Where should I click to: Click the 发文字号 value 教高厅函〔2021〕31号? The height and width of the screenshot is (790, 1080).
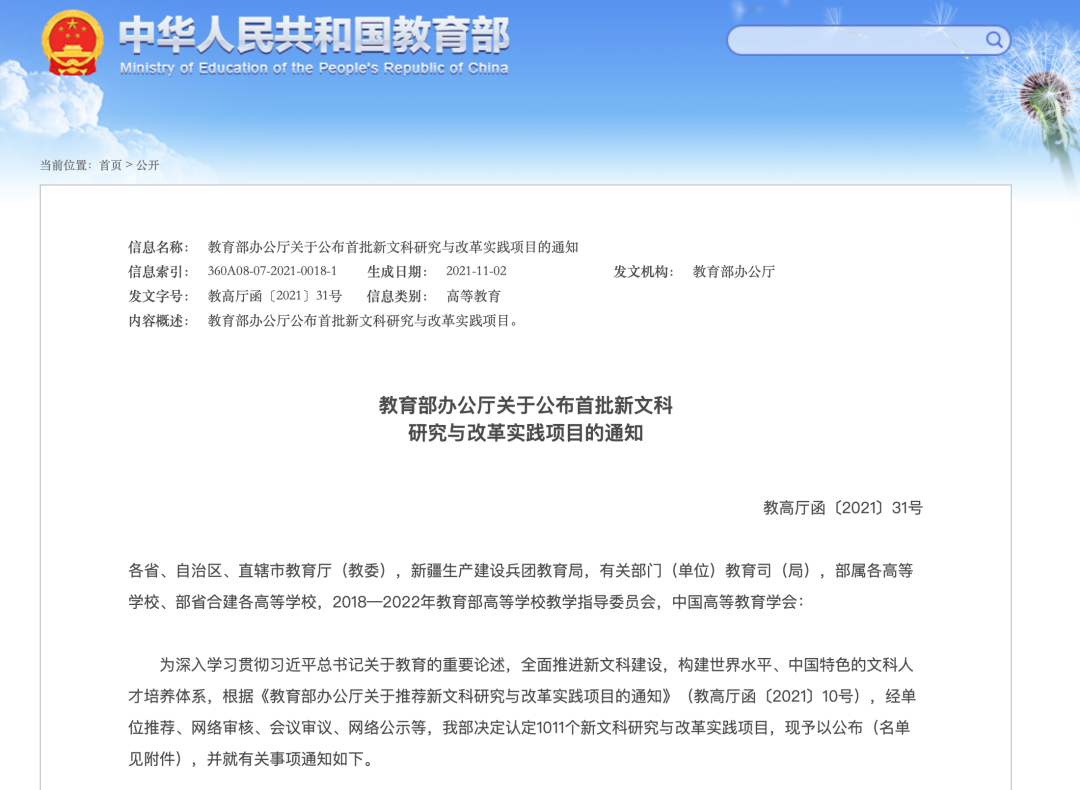coord(275,296)
